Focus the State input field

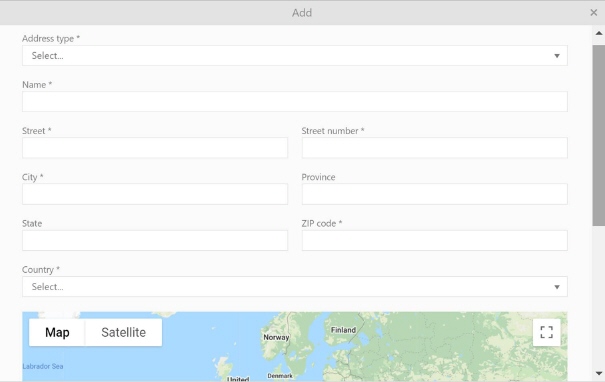[x=155, y=240]
